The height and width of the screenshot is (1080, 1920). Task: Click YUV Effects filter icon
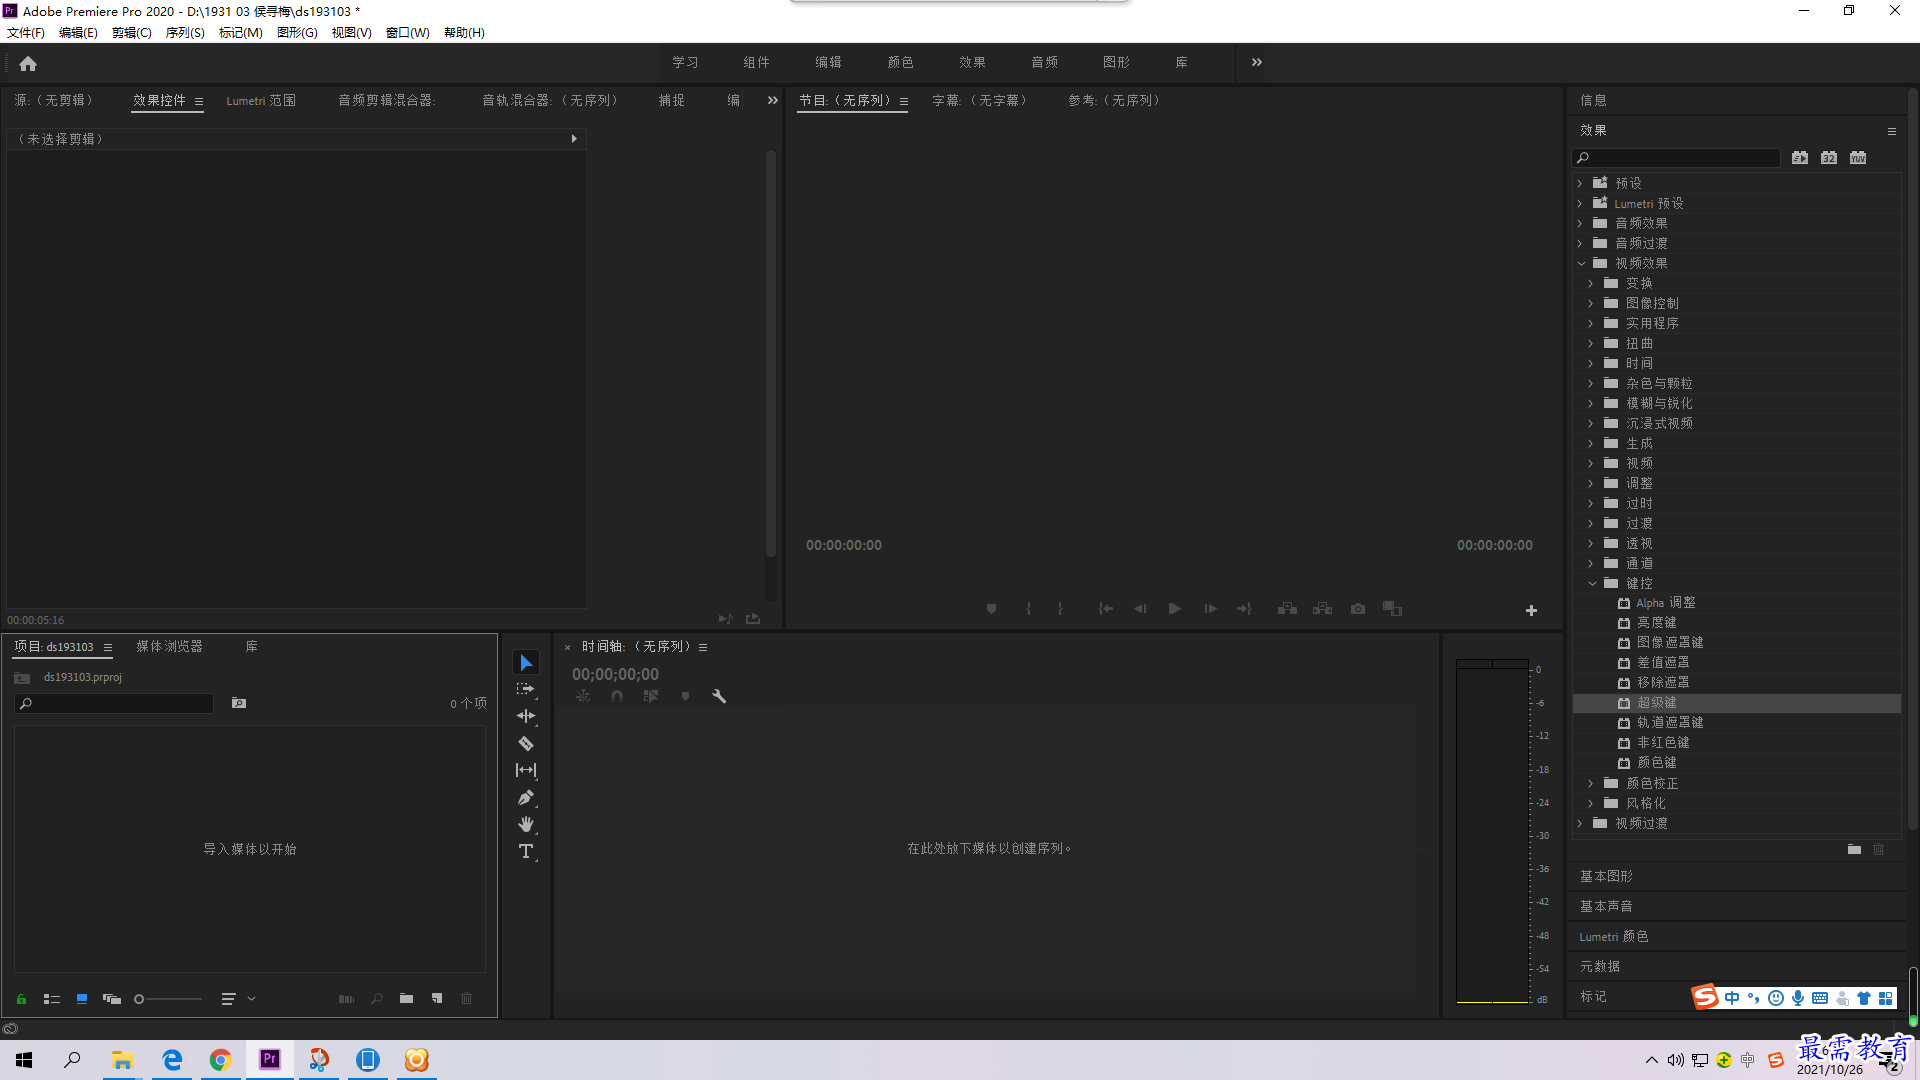(1858, 158)
